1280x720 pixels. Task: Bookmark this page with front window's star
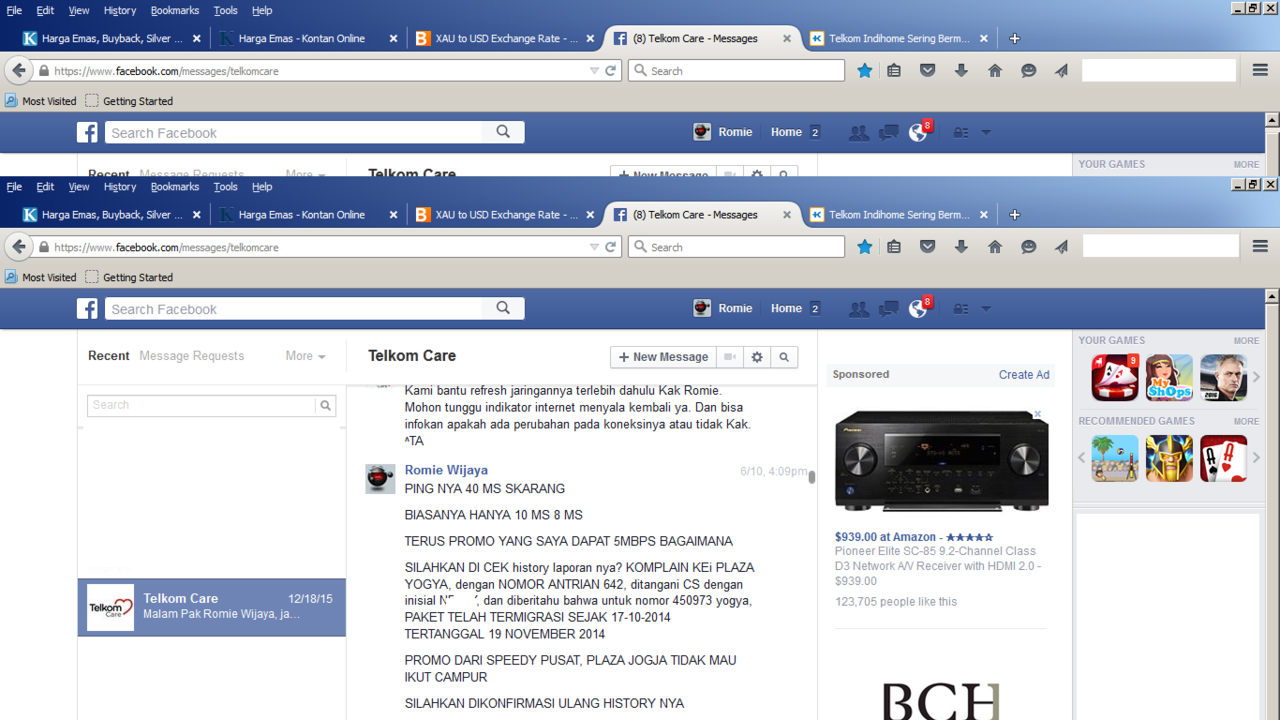[865, 247]
